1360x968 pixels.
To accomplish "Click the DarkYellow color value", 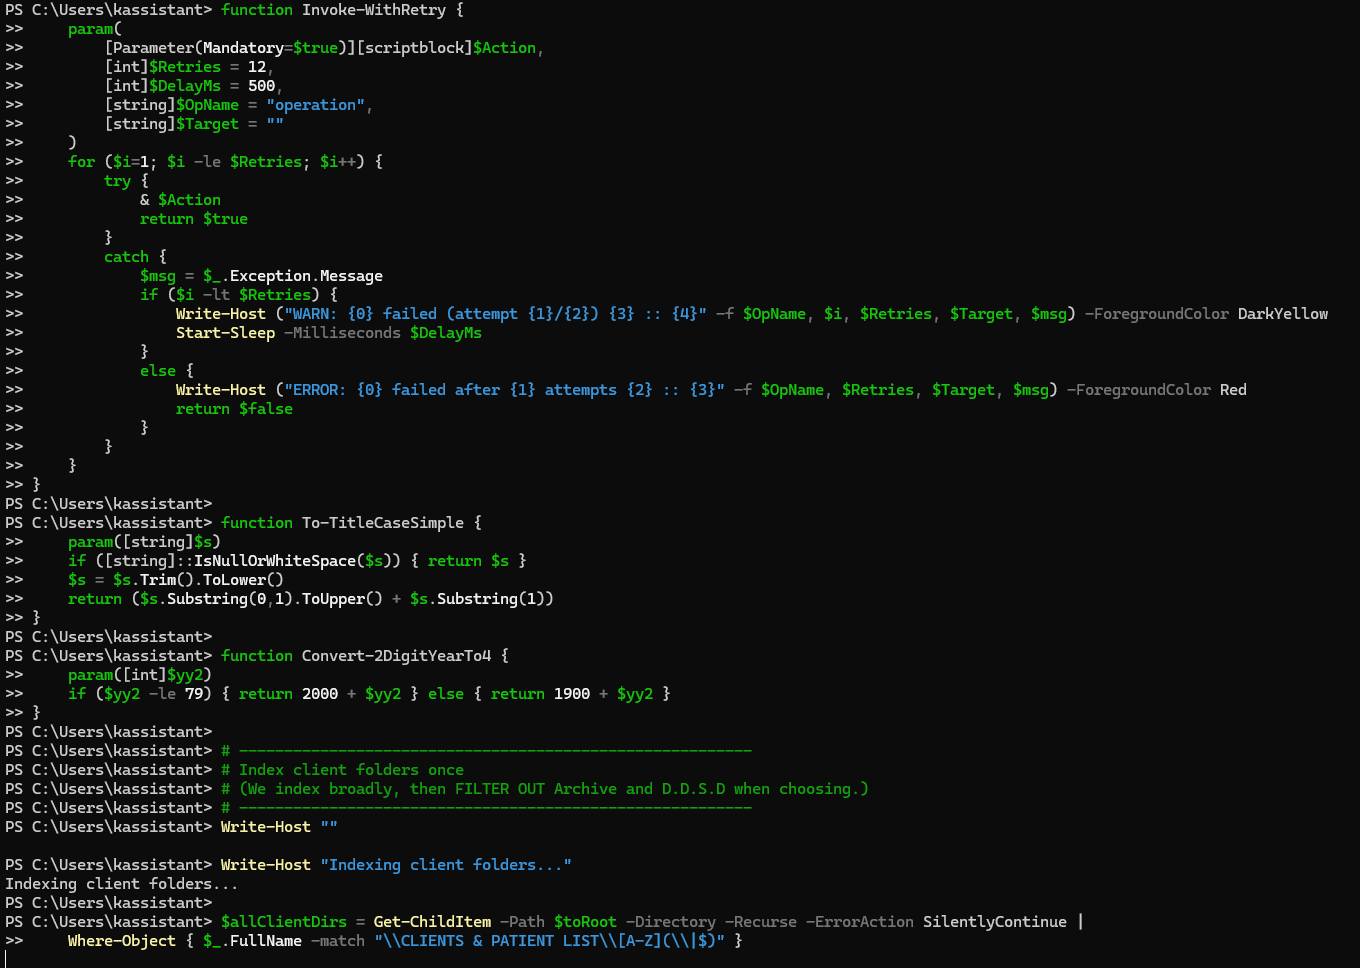I will tap(1283, 314).
